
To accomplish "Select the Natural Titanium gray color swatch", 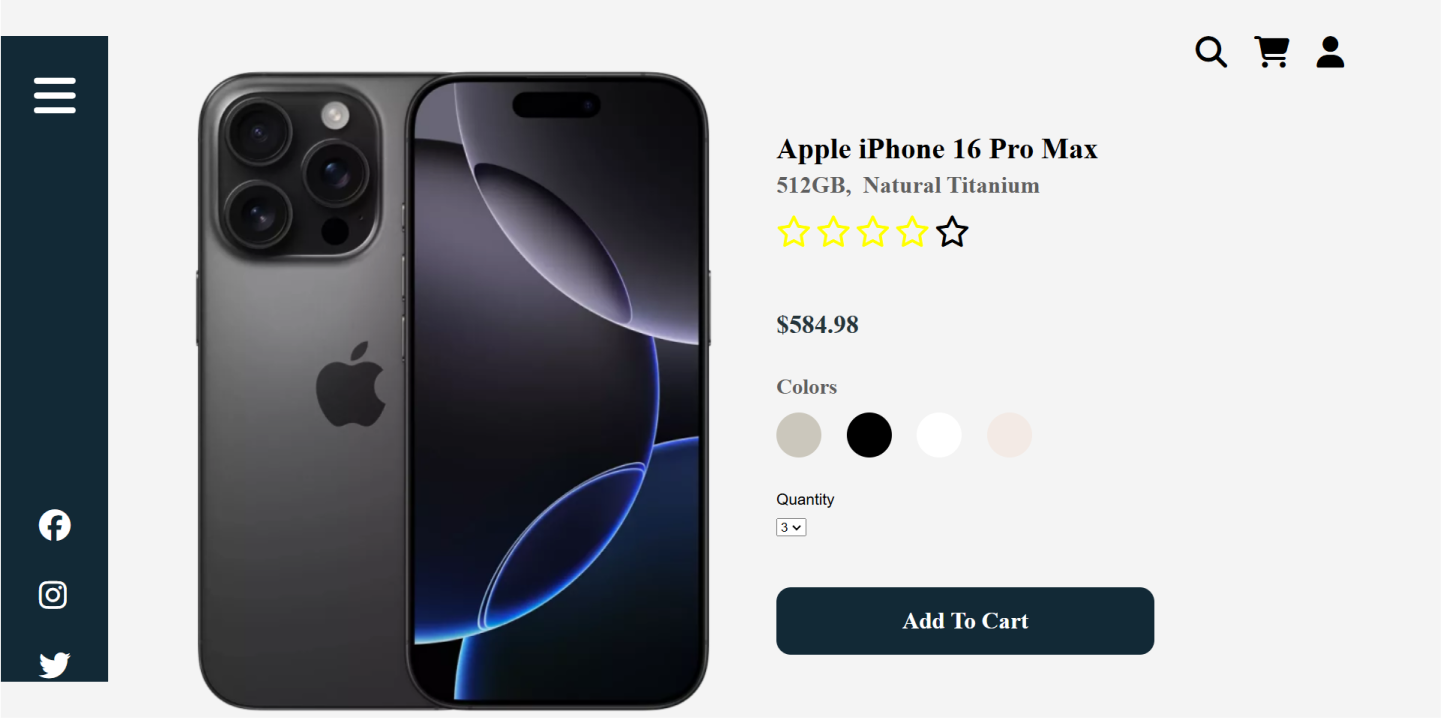I will point(799,435).
